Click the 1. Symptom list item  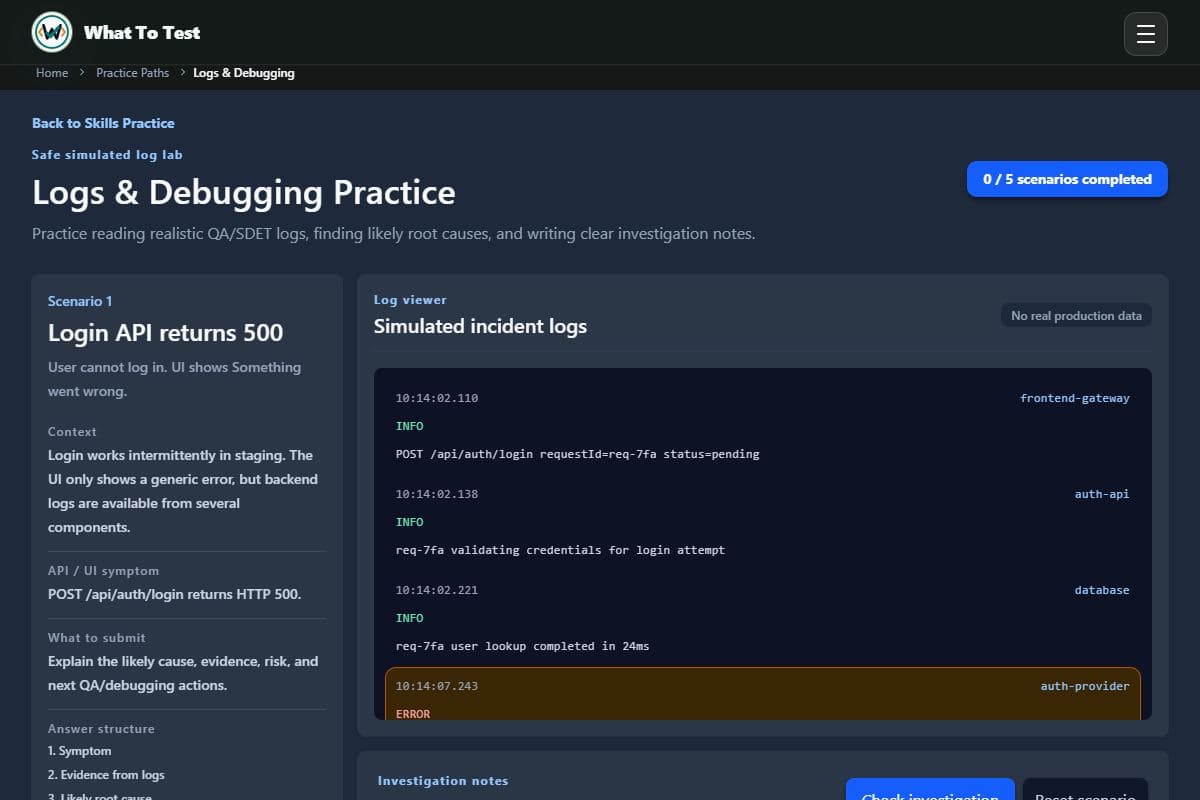(80, 751)
